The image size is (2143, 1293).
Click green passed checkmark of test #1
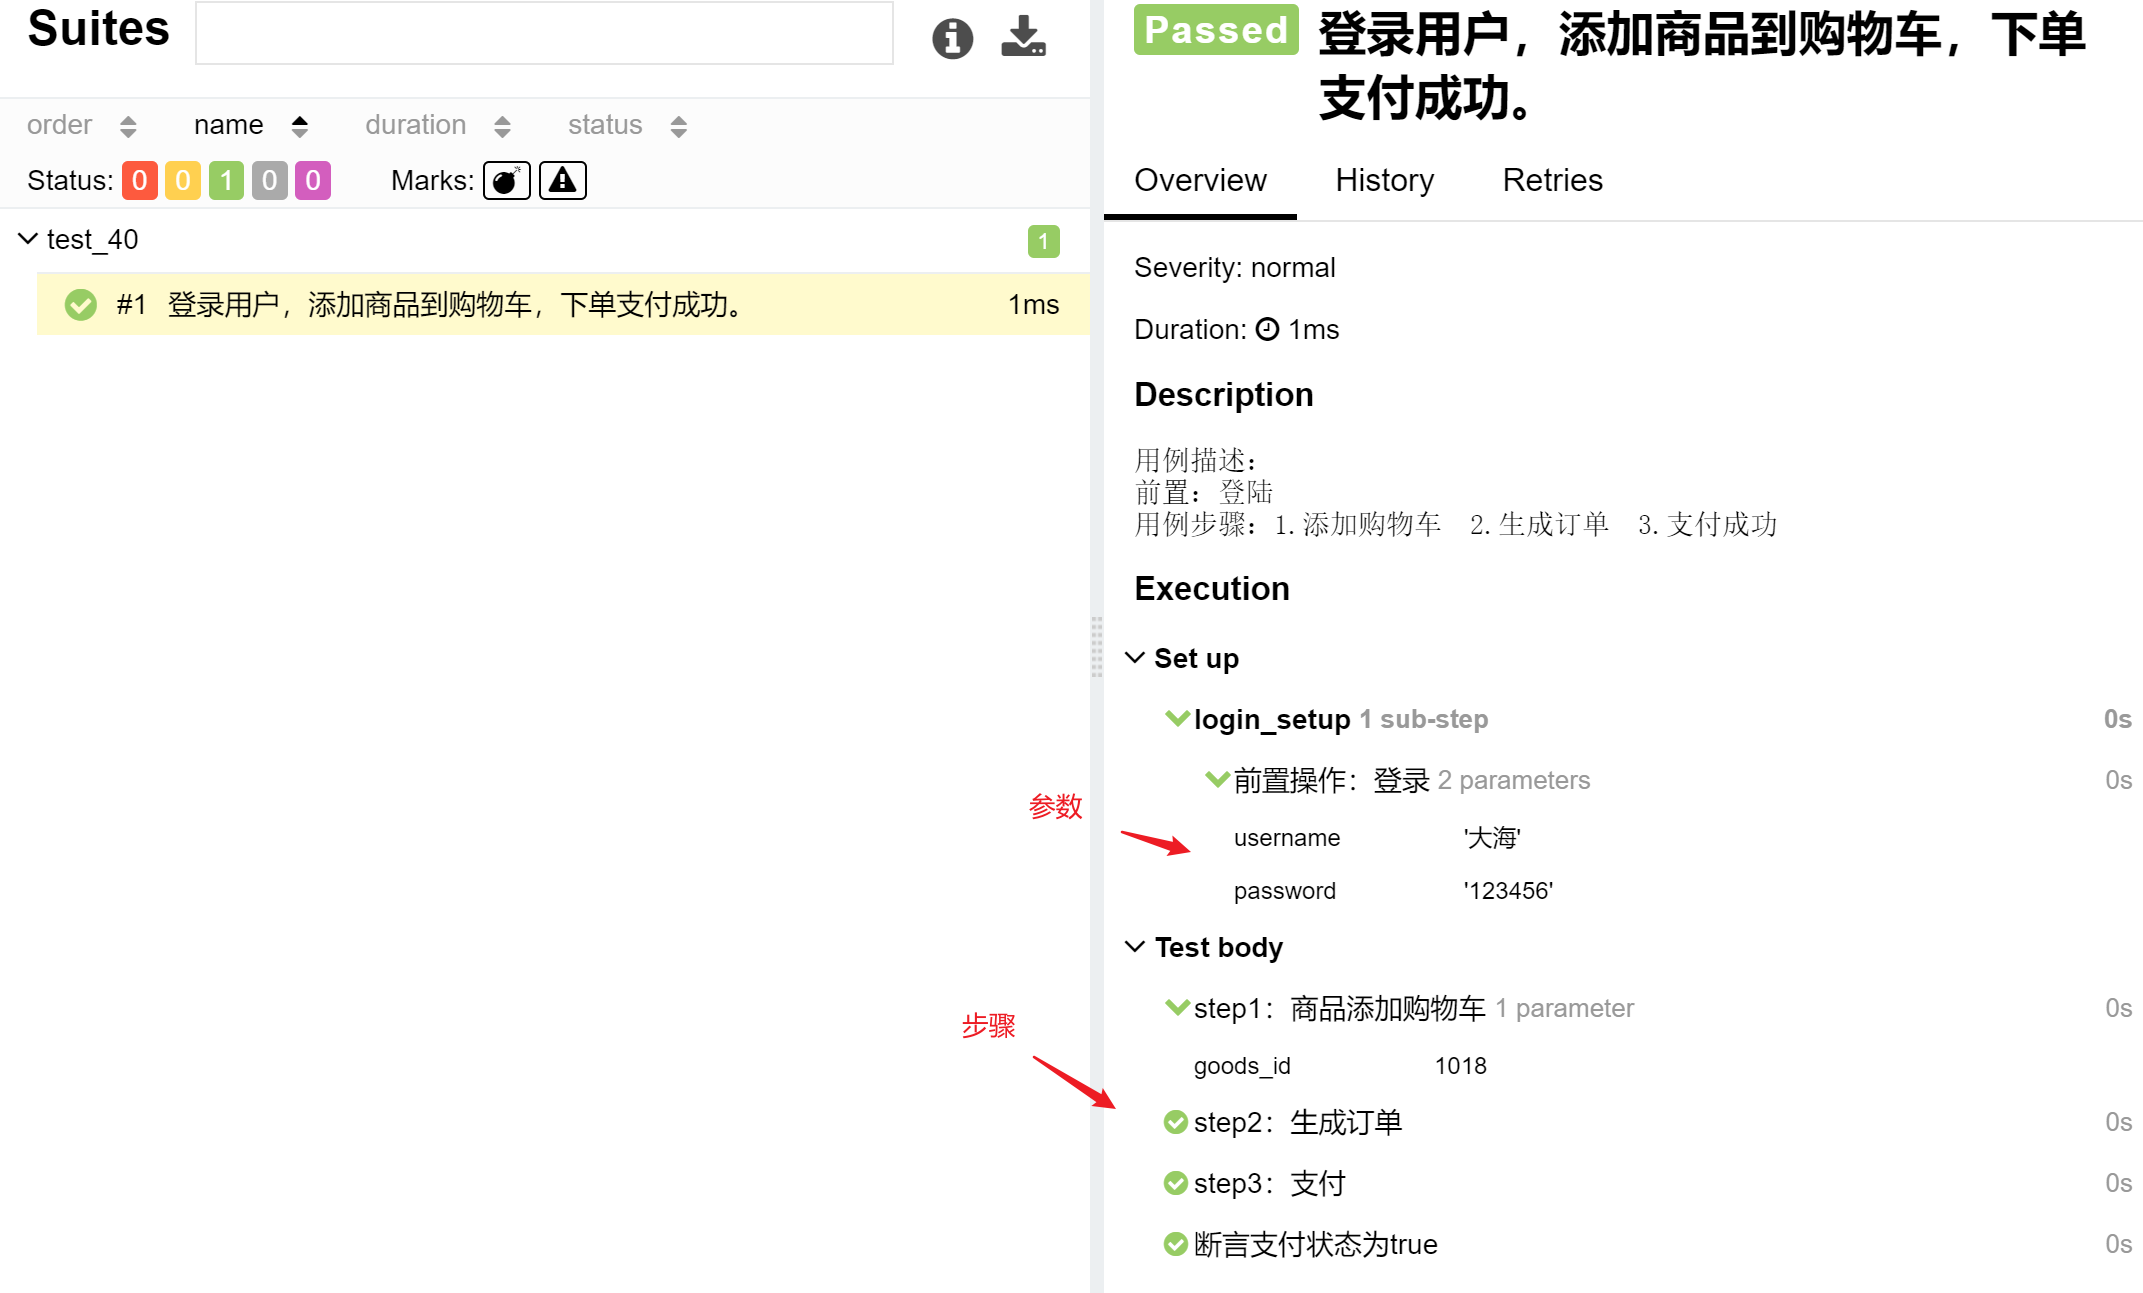pyautogui.click(x=81, y=305)
